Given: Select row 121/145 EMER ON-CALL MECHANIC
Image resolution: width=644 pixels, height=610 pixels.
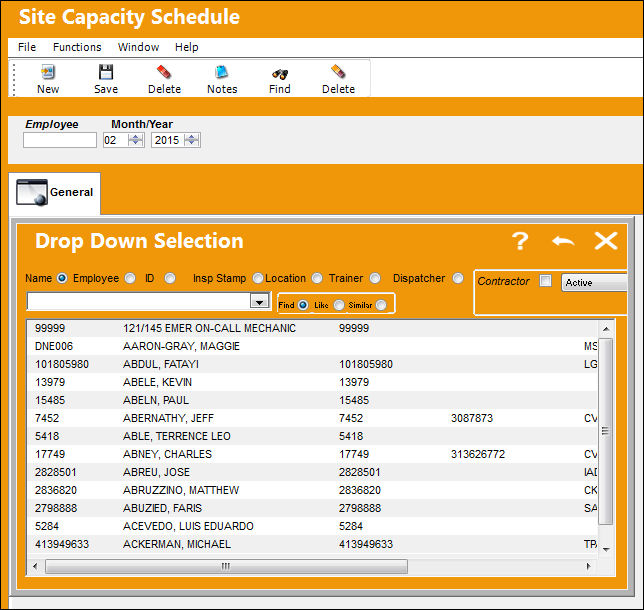Looking at the screenshot, I should 313,328.
